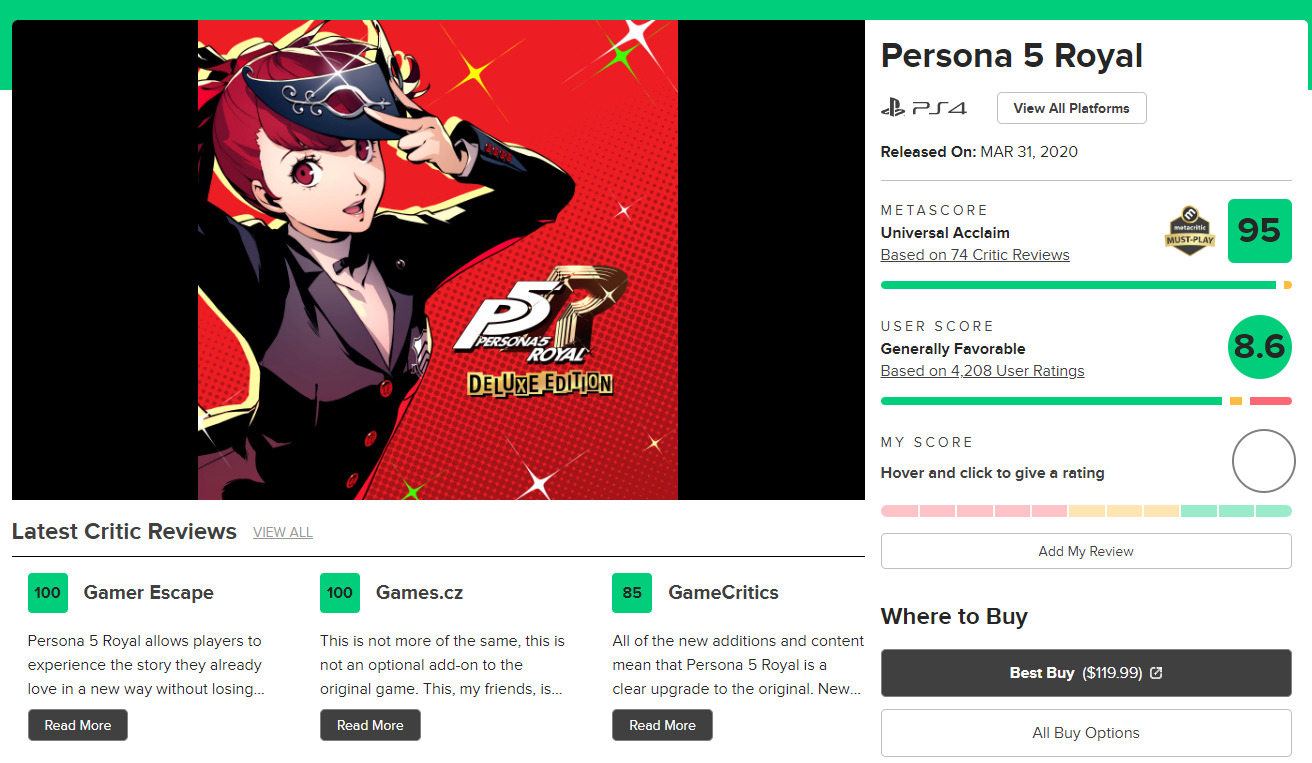Set my score on the rating bar's last green segment
1312x763 pixels.
click(1273, 511)
